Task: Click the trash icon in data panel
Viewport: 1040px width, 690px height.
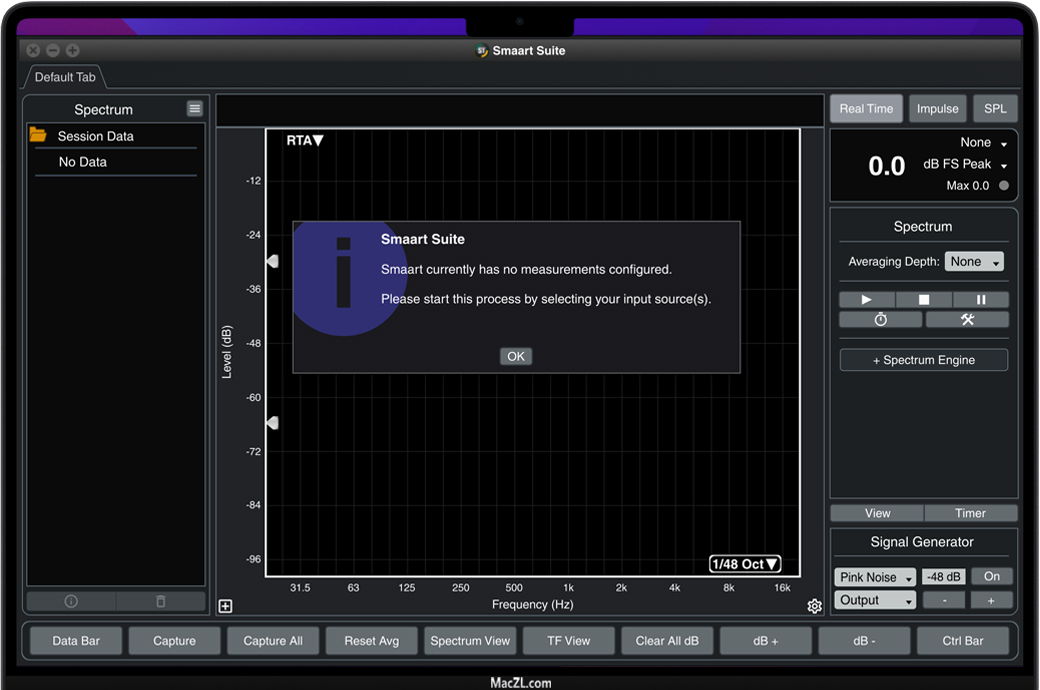Action: pos(160,601)
